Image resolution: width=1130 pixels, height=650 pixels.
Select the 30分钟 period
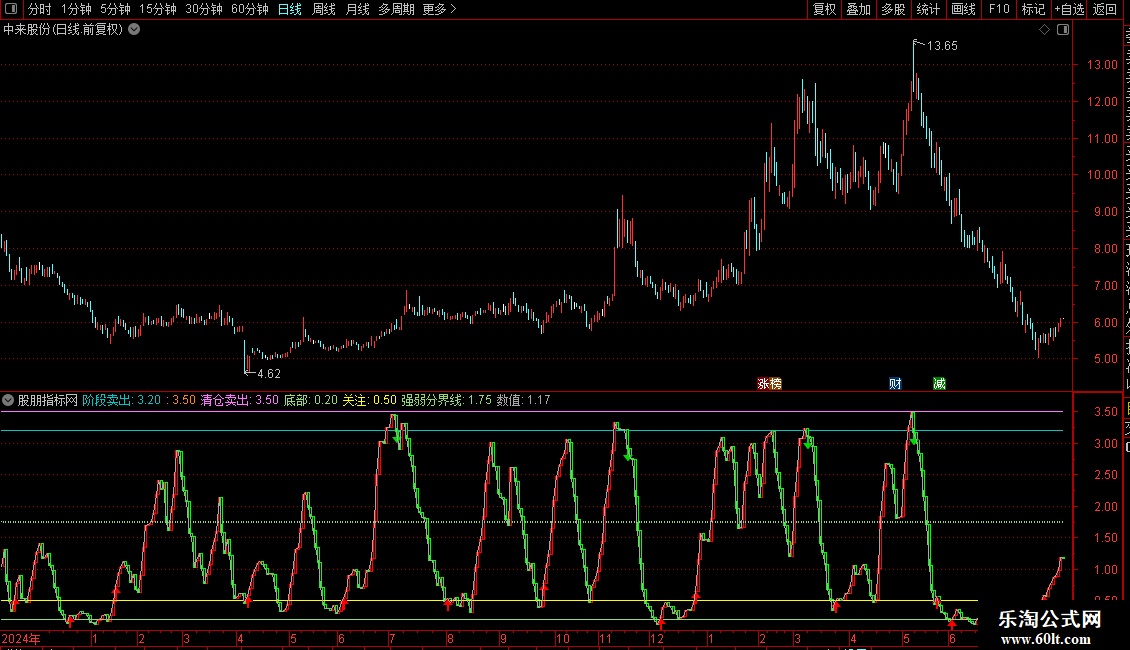pos(204,9)
